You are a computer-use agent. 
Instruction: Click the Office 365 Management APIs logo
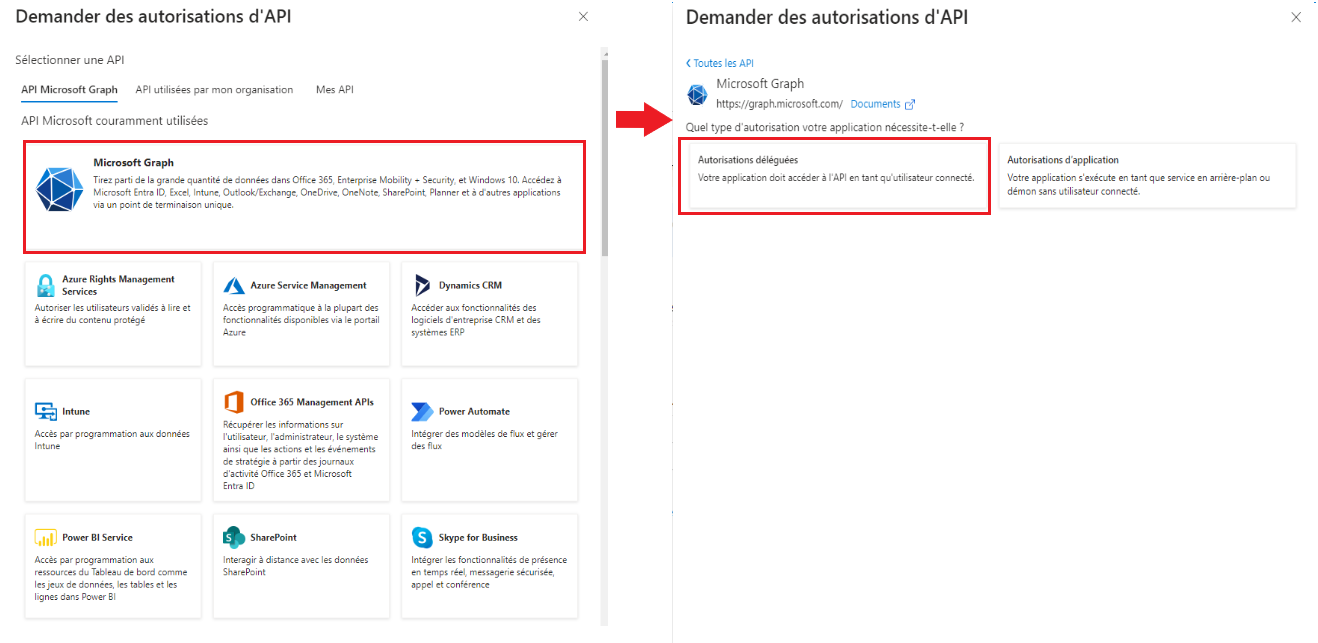(234, 402)
